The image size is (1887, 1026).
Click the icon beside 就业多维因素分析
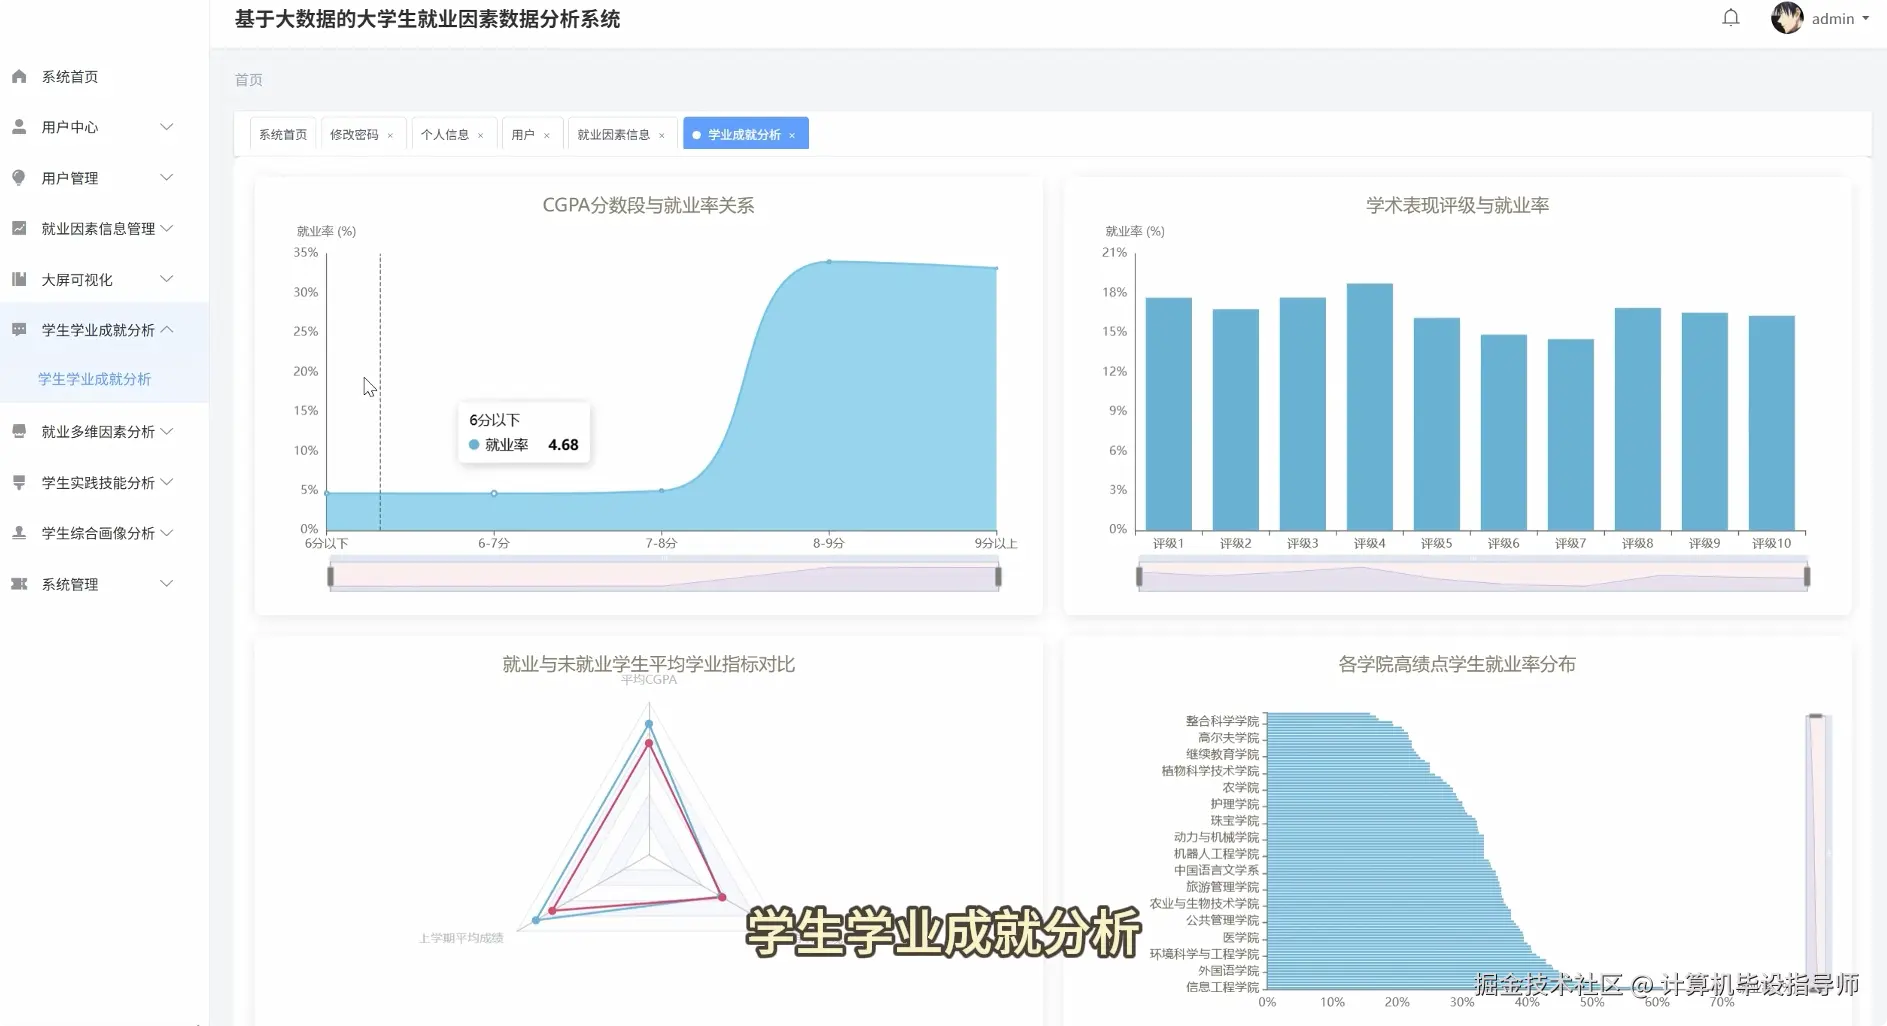click(x=19, y=431)
